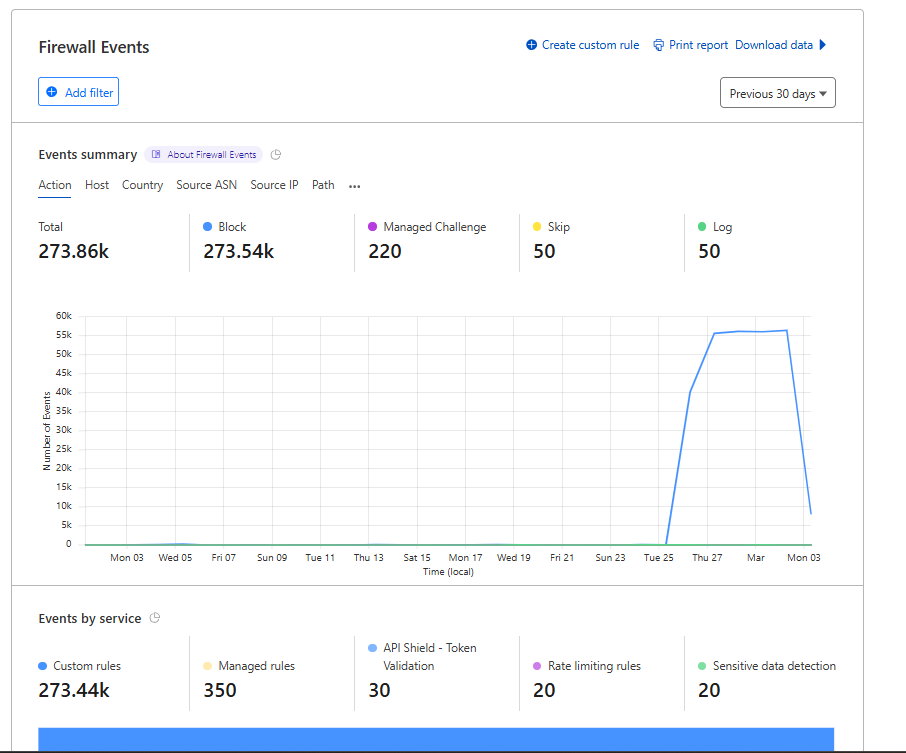
Task: Click the Download data link
Action: pyautogui.click(x=773, y=45)
